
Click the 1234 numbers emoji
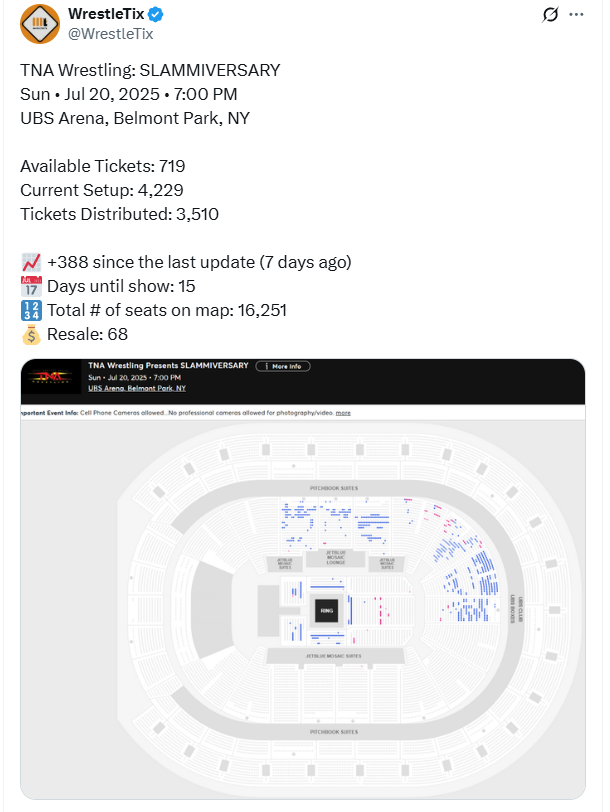(30, 311)
